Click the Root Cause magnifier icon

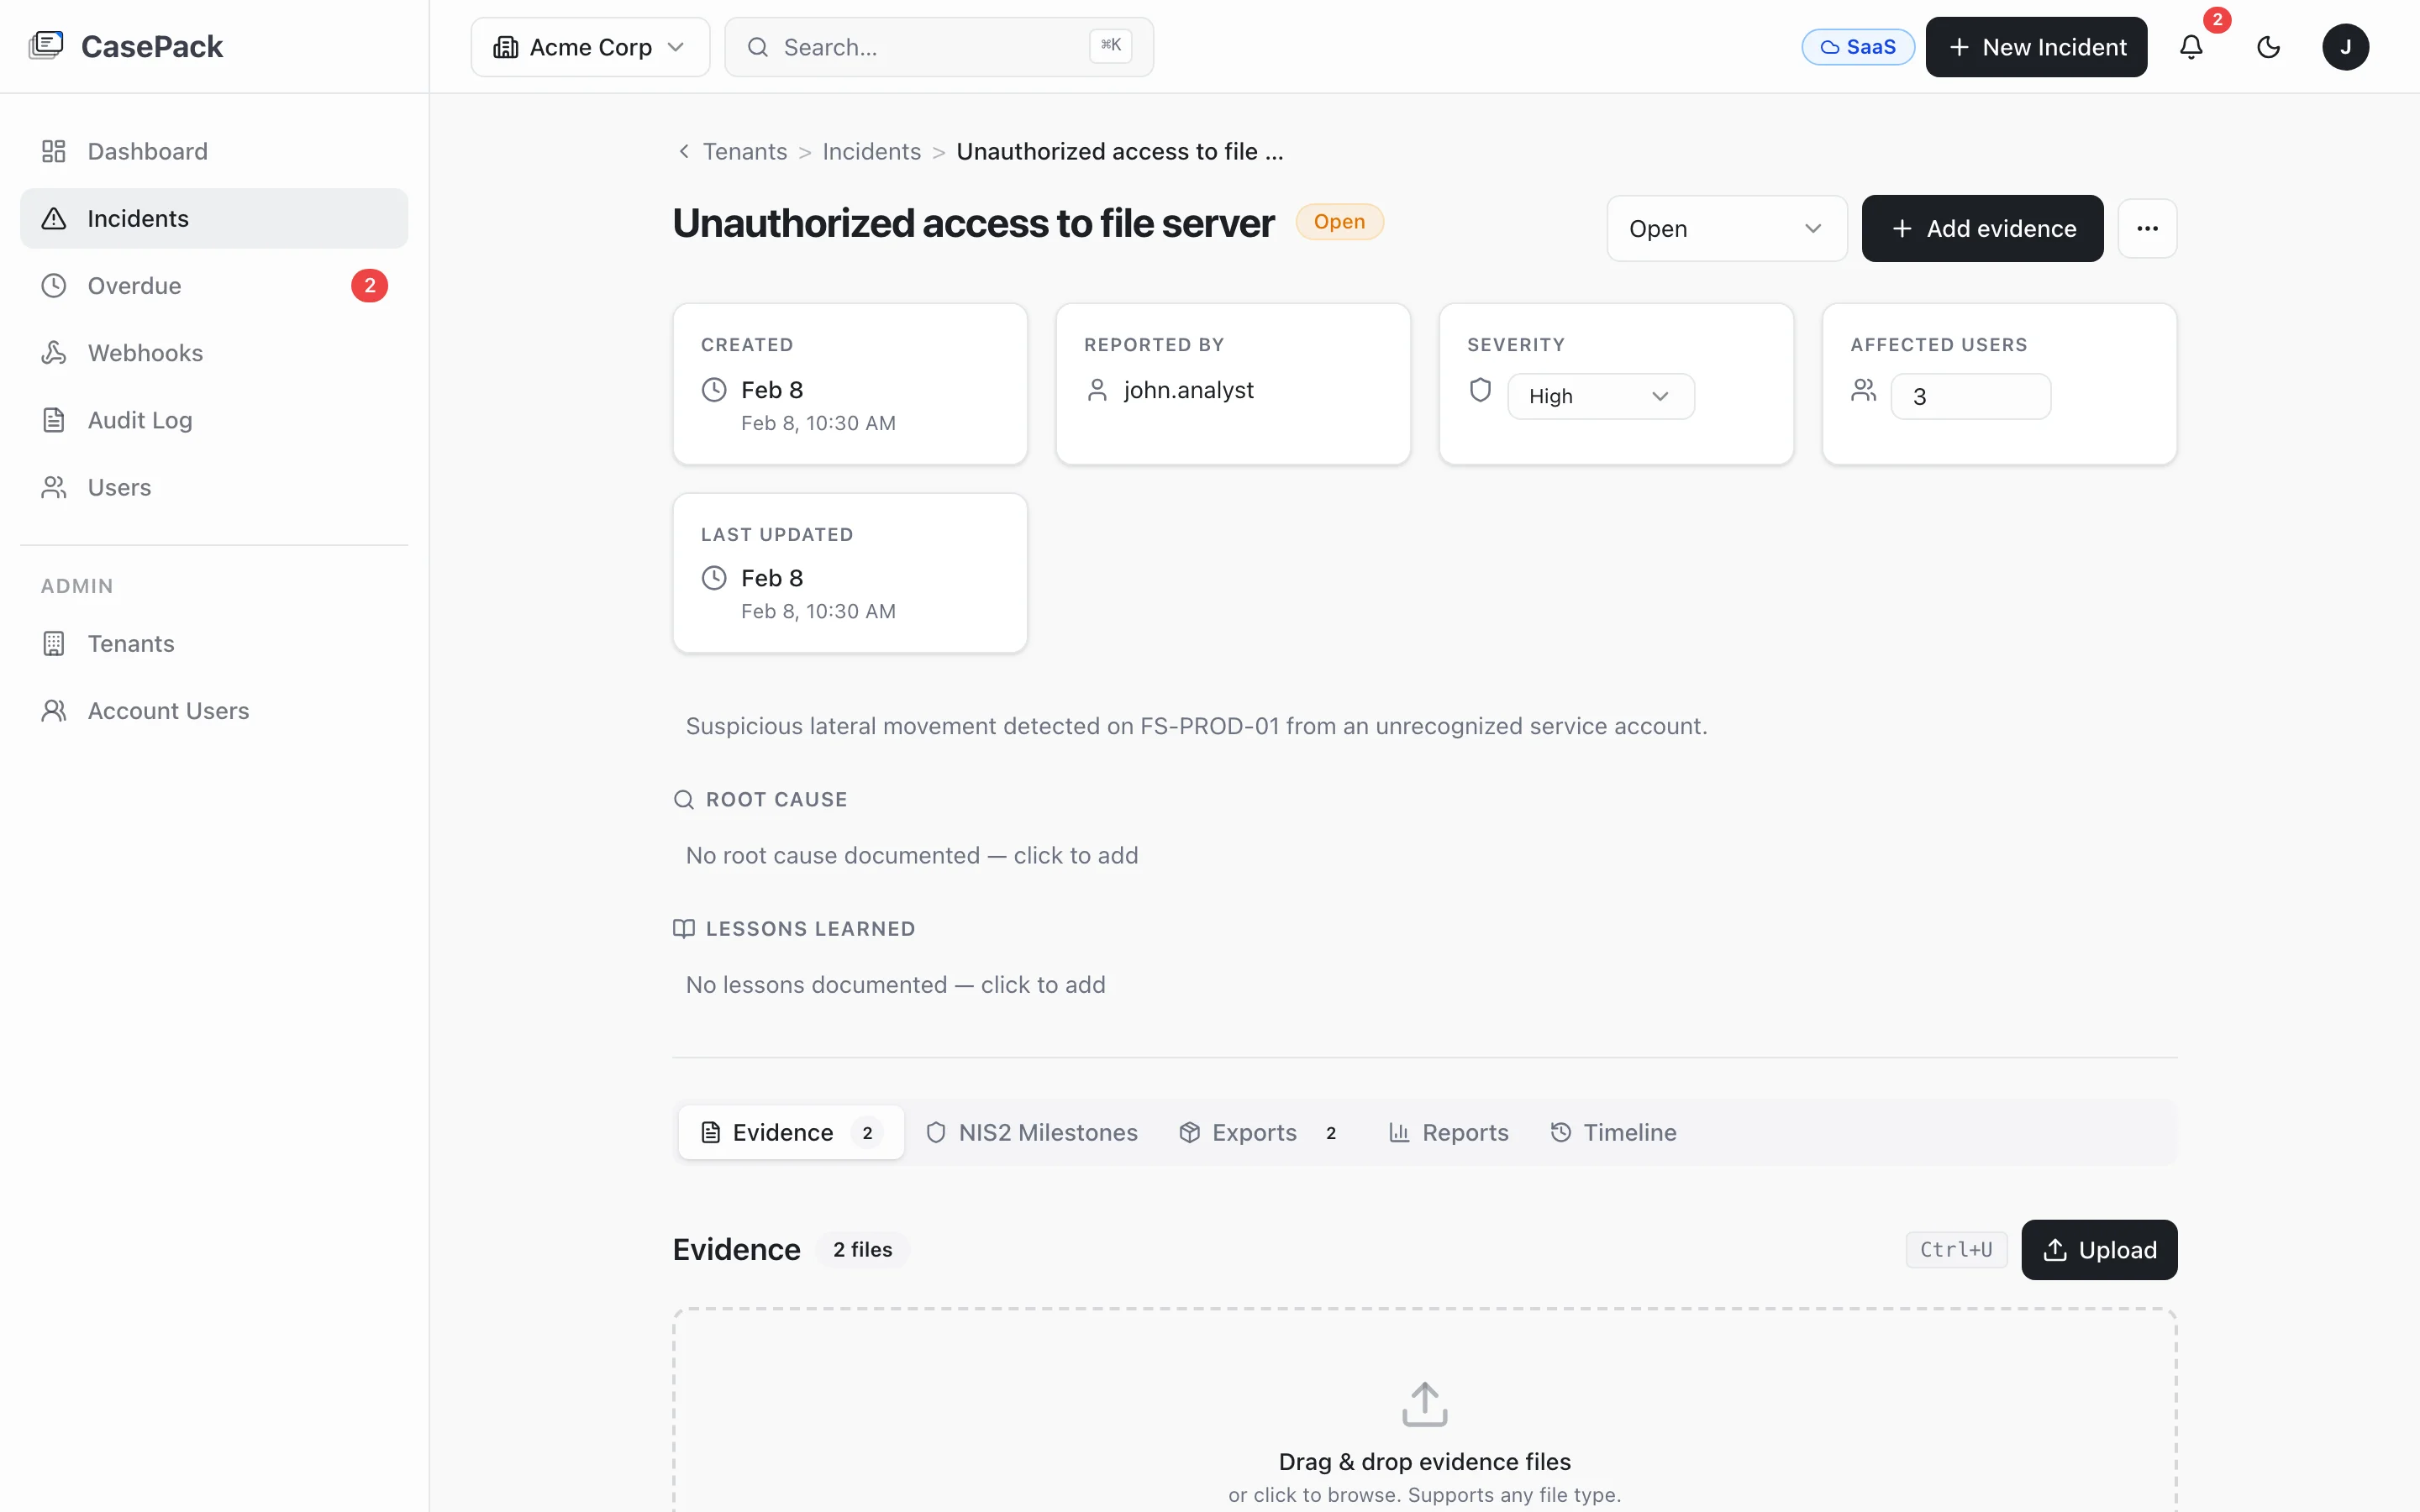[x=683, y=799]
